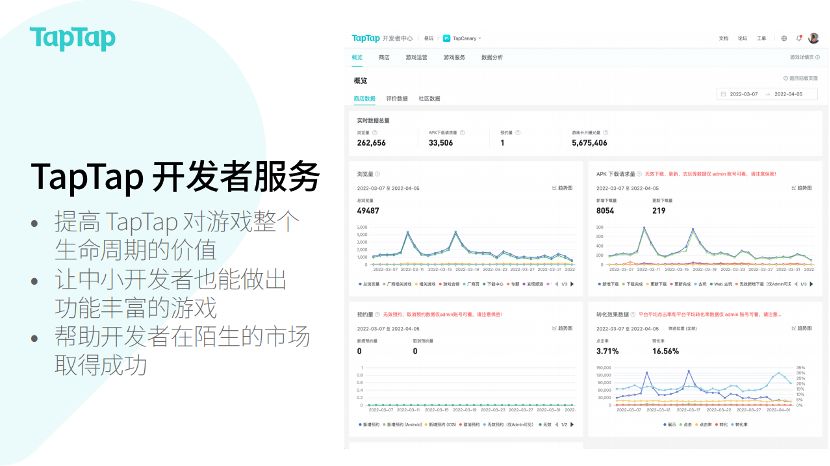The height and width of the screenshot is (466, 830).
Task: Click info icon beside APK 下载请求量 chart title
Action: click(639, 174)
